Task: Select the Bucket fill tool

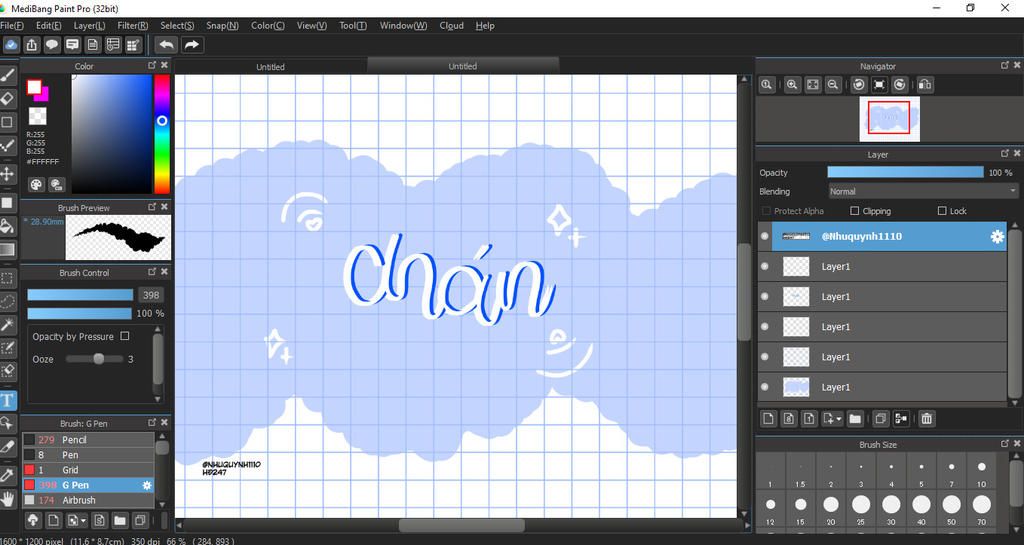Action: point(7,226)
